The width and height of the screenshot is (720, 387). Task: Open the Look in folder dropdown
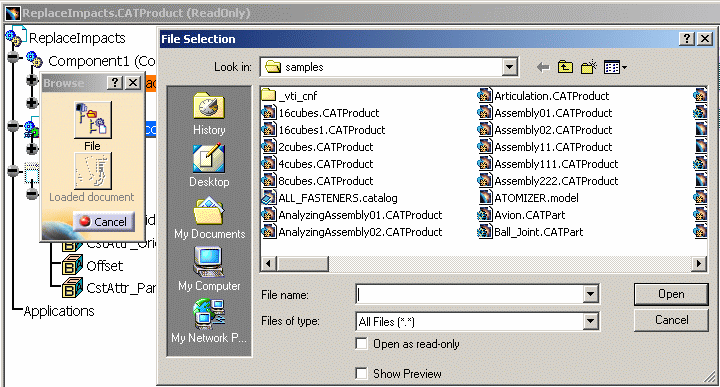click(509, 67)
